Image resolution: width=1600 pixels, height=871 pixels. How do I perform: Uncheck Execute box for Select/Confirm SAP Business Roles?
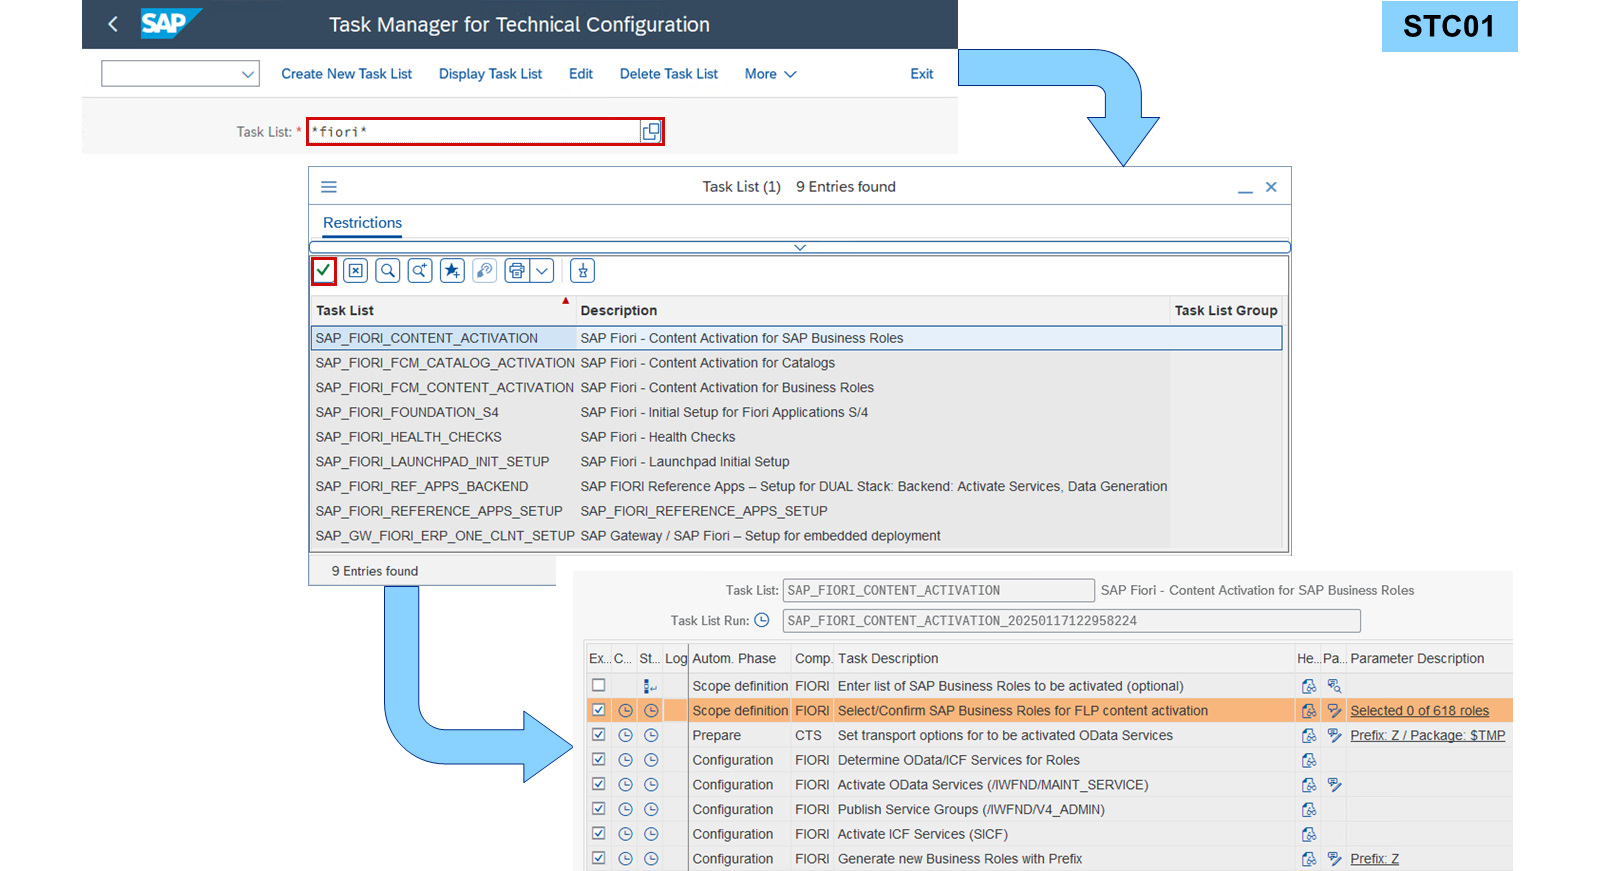point(598,710)
